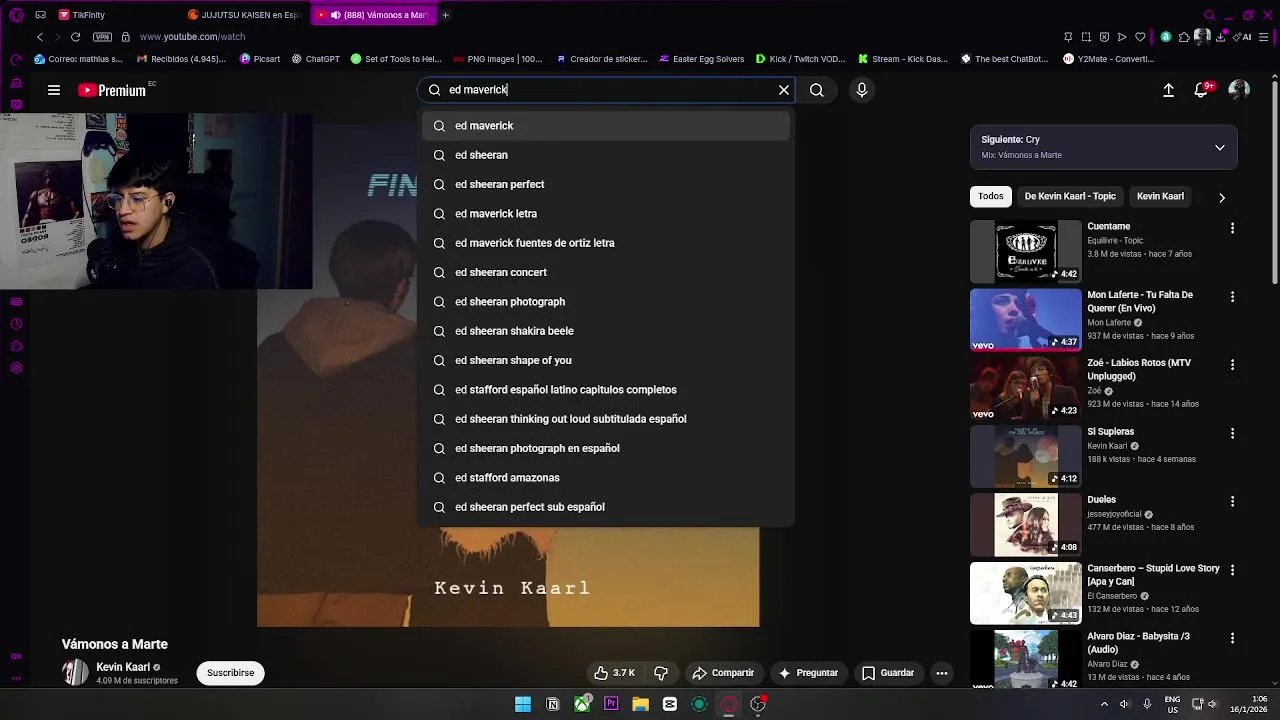The image size is (1280, 720).
Task: Select suggestion "ed maverick"
Action: [x=606, y=126]
